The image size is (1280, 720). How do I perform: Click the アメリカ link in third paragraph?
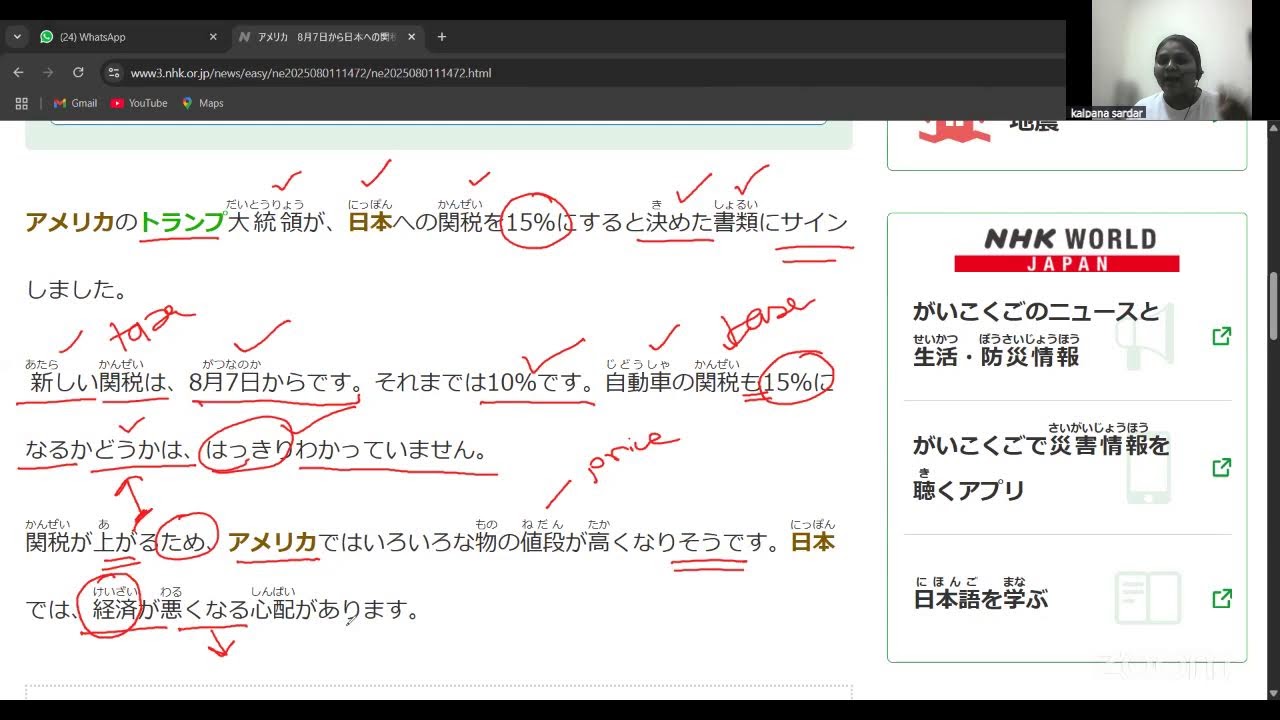(x=272, y=543)
